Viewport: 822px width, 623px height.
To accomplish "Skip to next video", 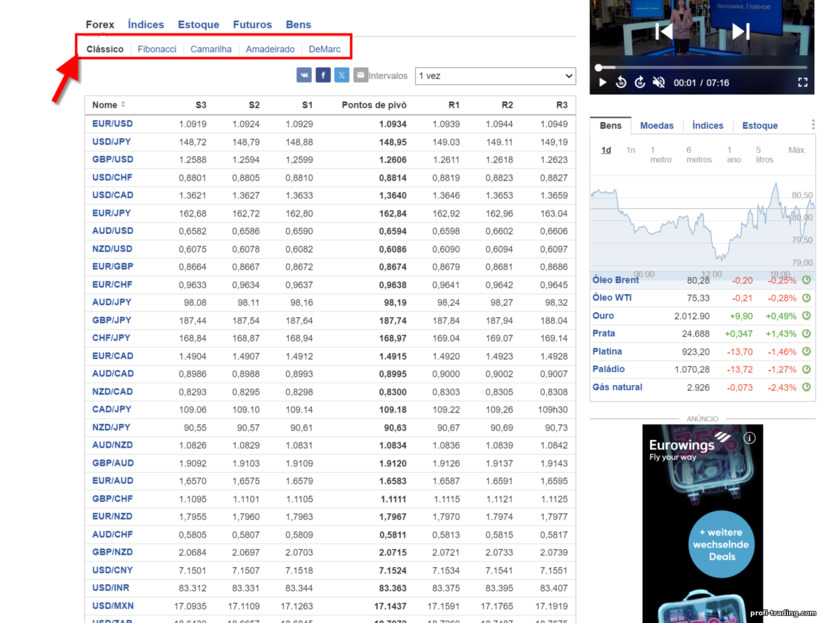I will click(x=741, y=31).
